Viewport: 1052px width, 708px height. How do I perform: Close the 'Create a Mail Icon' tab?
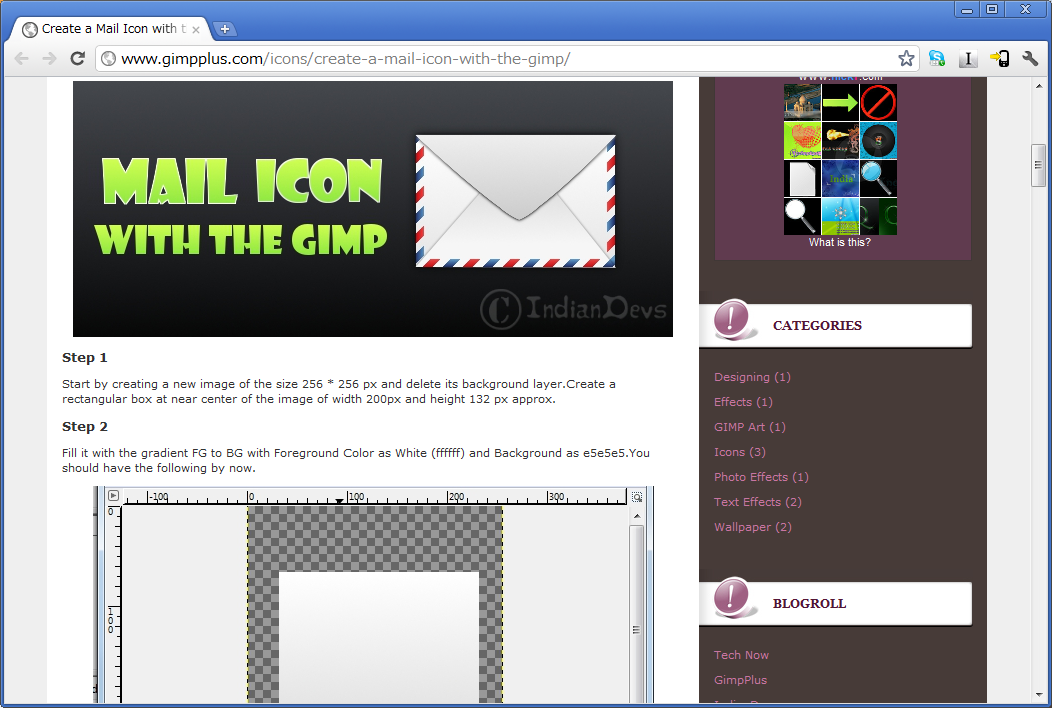tap(196, 30)
